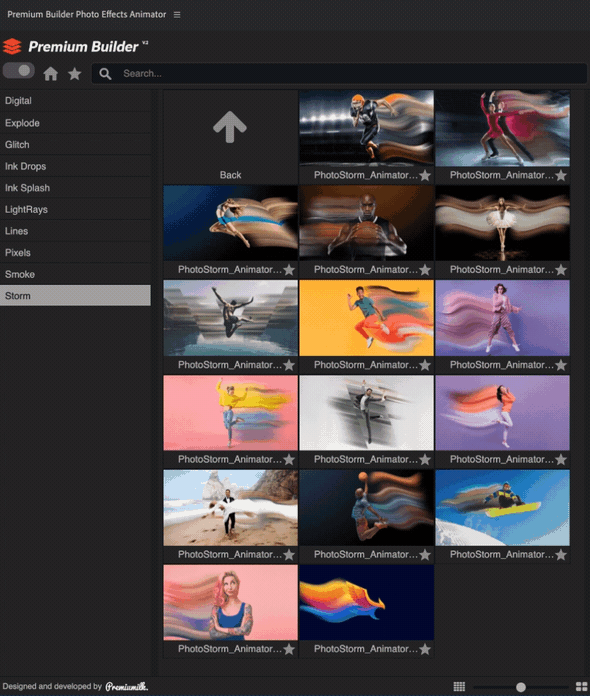Choose the LightRays category

click(75, 210)
